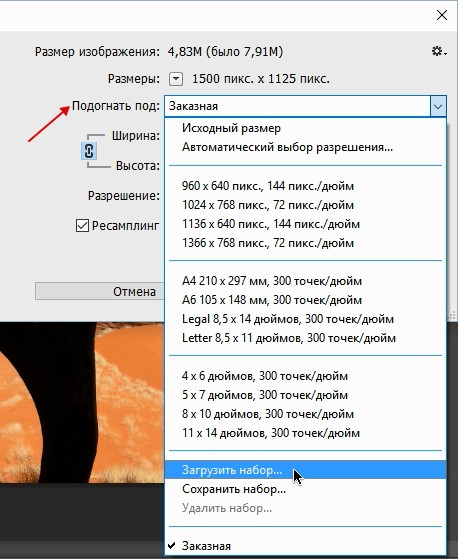Select the checked Заказная entry at bottom
Screen dimensions: 458x559
(305, 546)
